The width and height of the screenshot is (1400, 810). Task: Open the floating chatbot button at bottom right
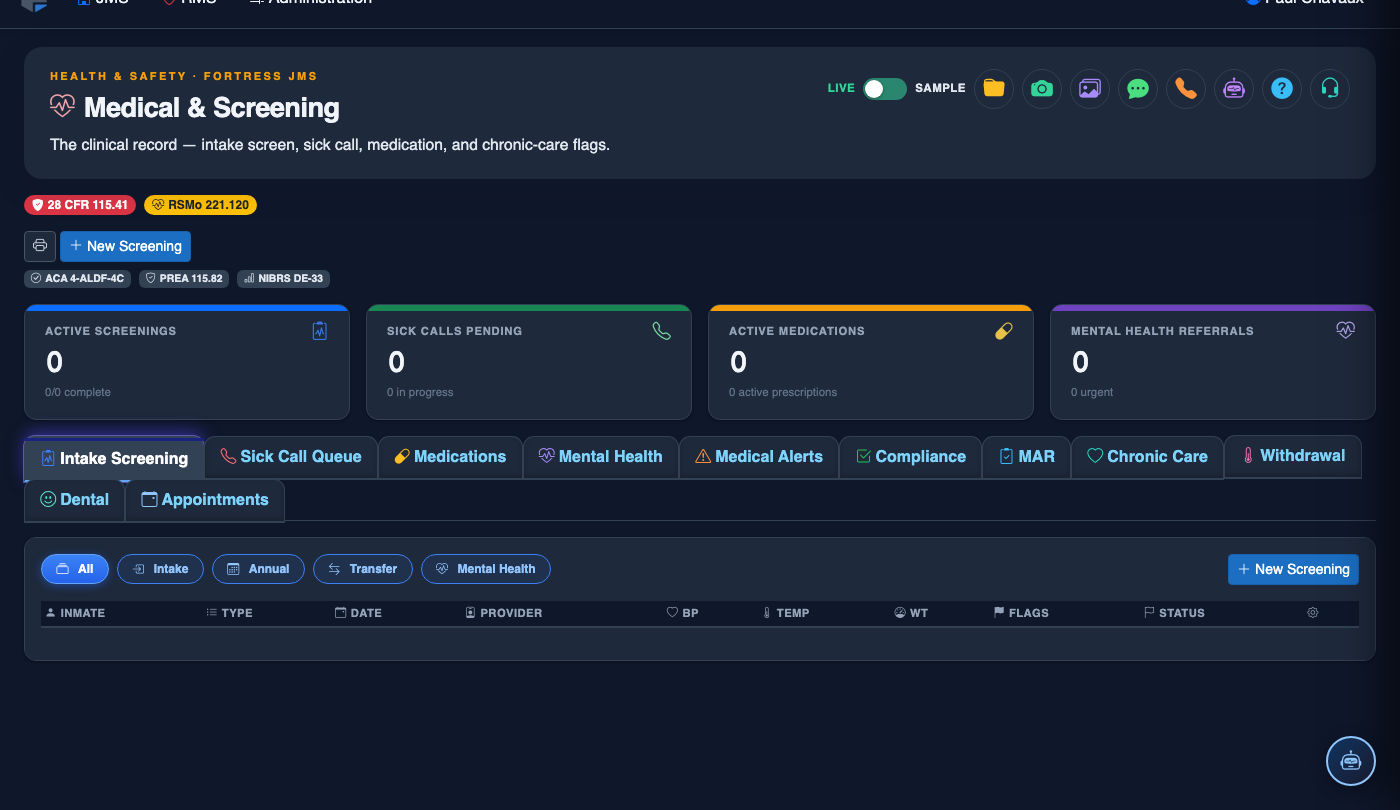tap(1351, 761)
